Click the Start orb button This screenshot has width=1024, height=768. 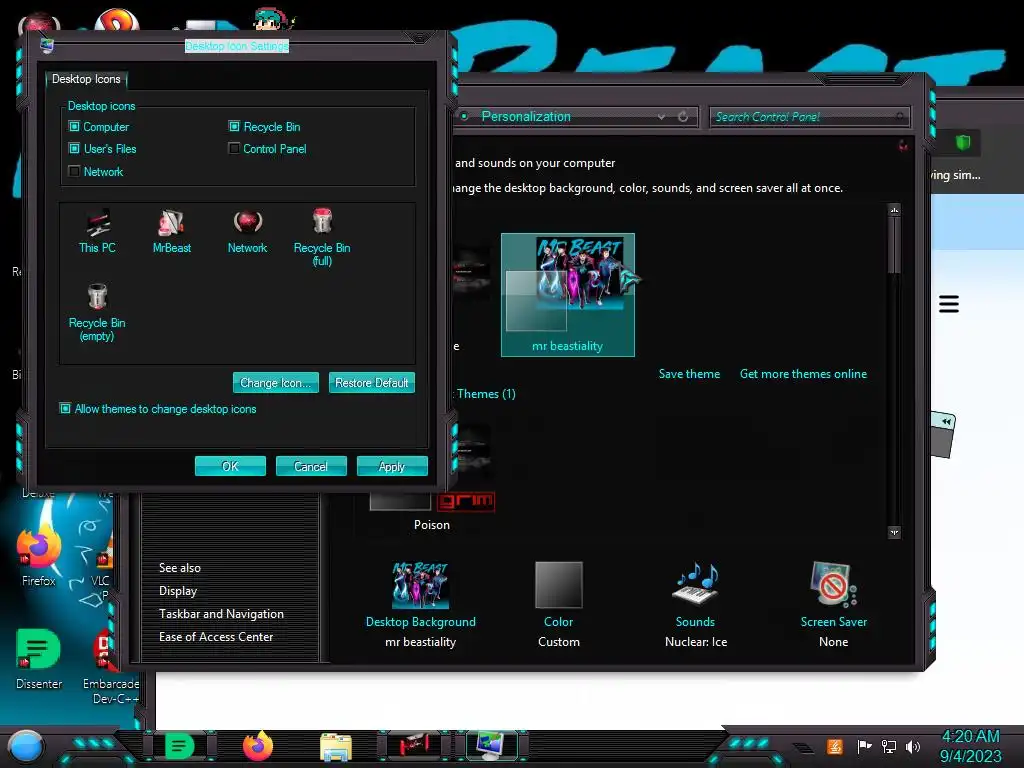(x=25, y=747)
